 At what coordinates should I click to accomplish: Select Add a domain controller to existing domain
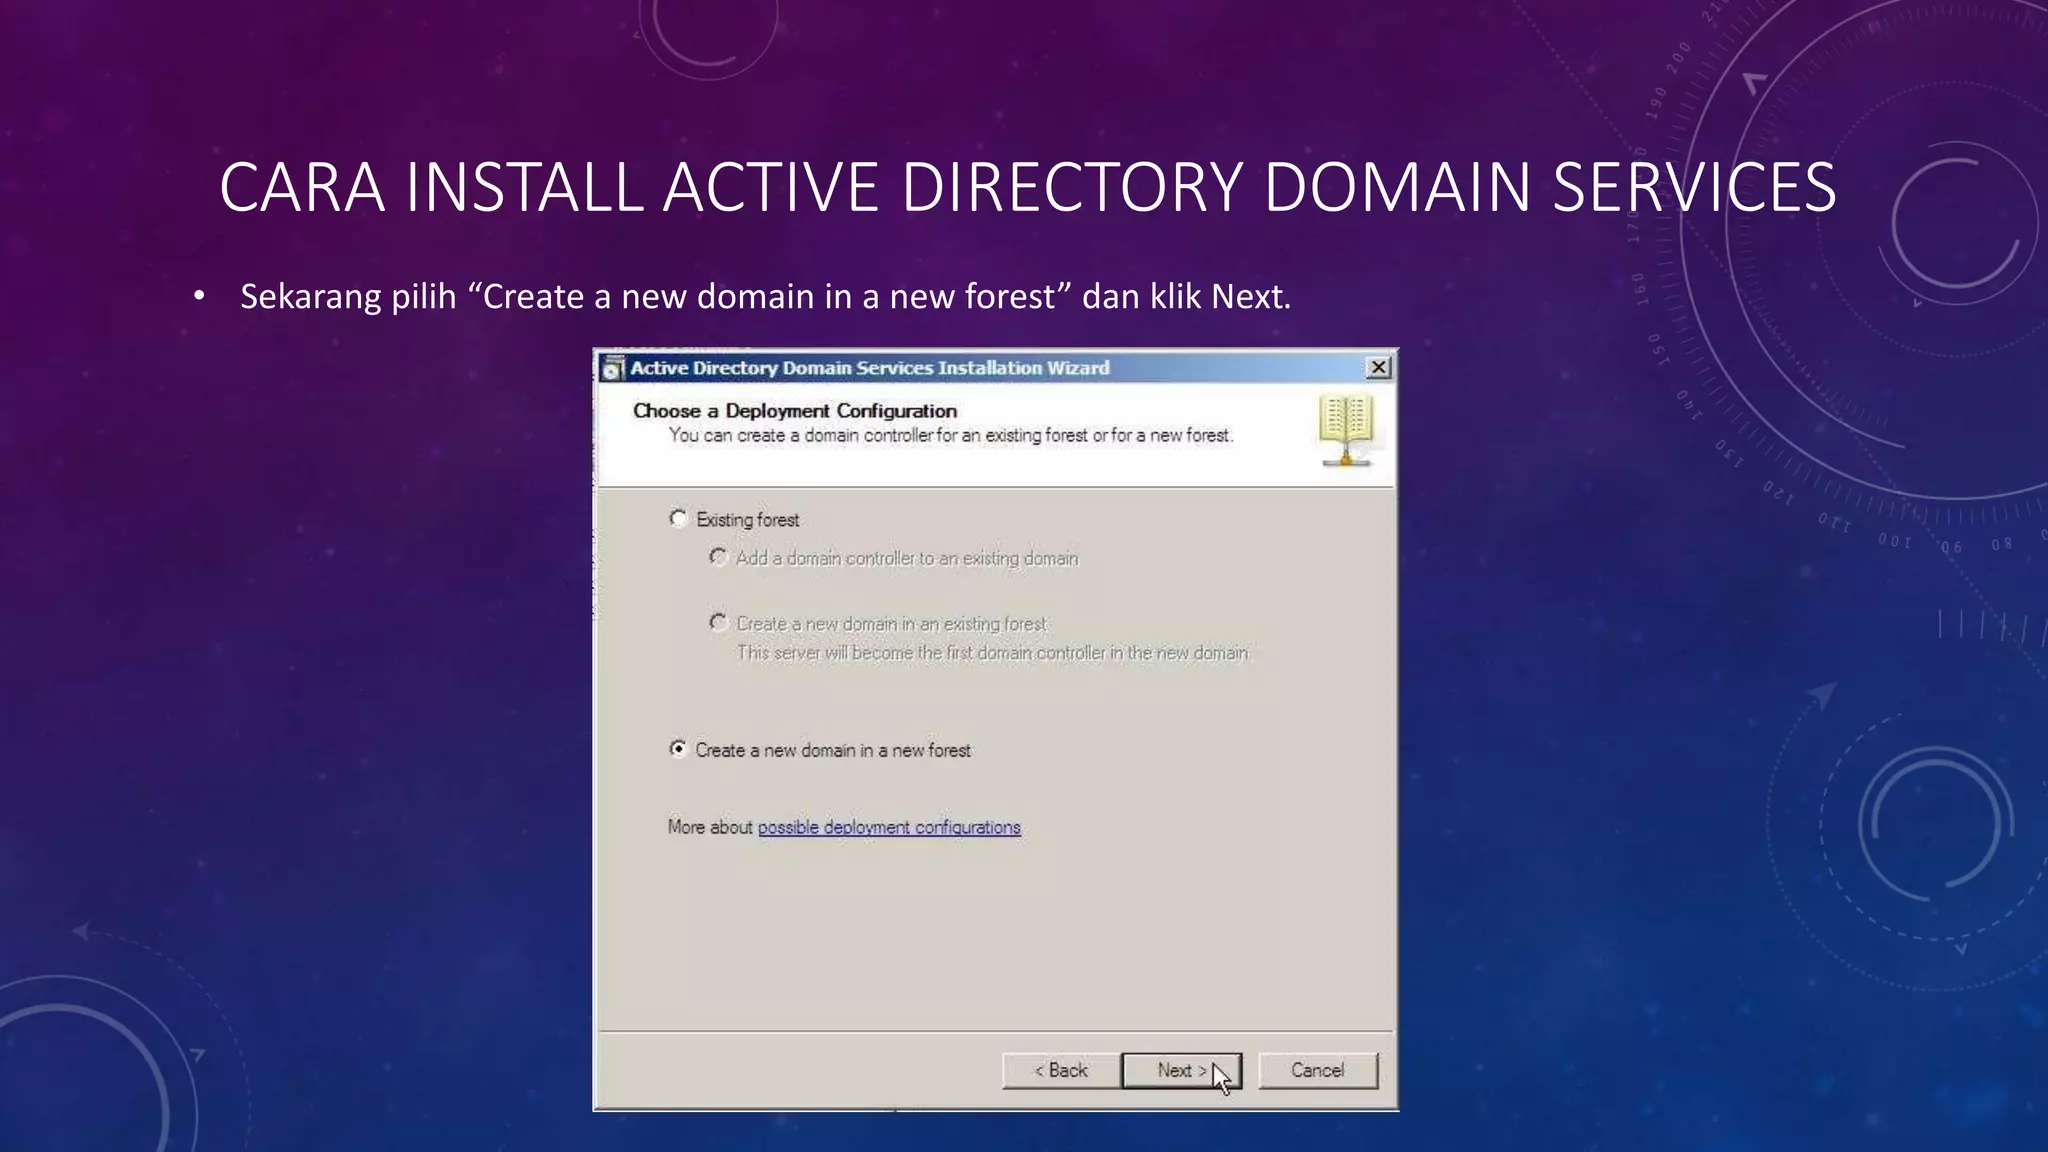click(718, 557)
